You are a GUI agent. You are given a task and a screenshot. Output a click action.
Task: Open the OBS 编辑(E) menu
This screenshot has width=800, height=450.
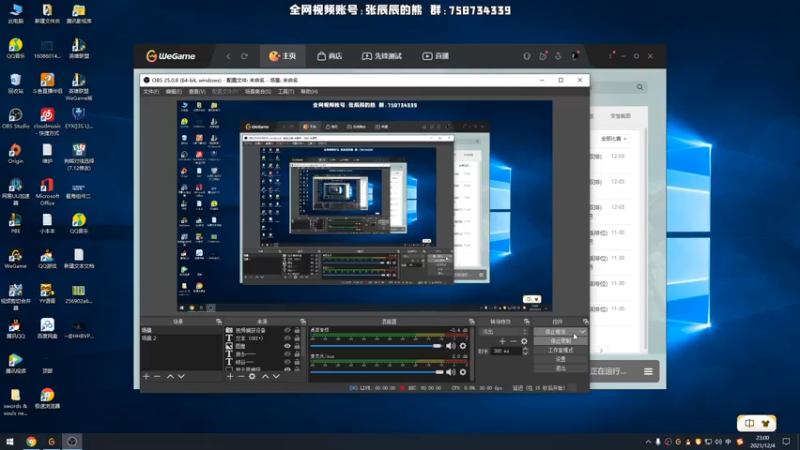pyautogui.click(x=173, y=92)
